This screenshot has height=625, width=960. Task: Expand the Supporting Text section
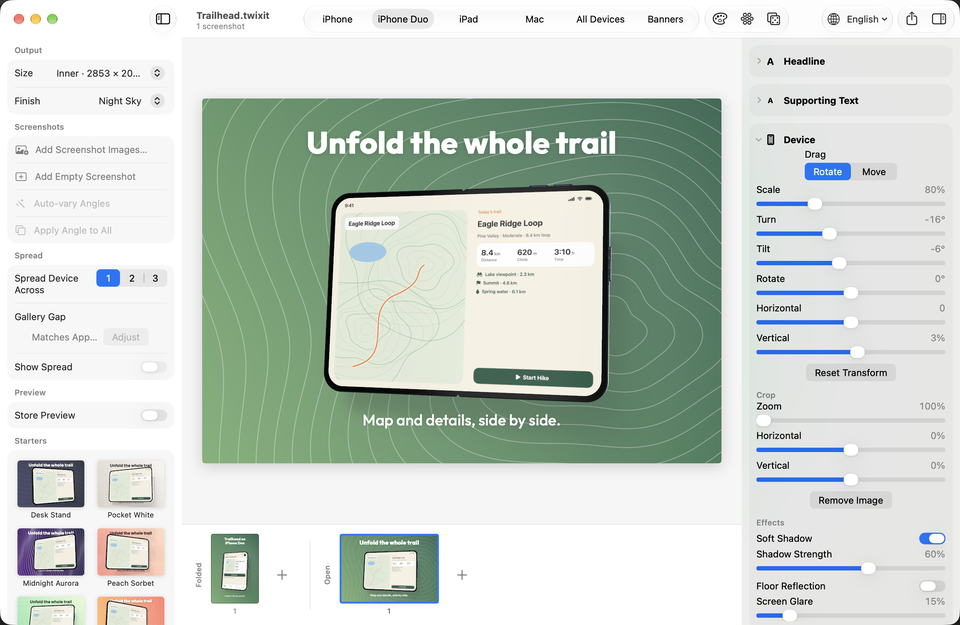759,100
